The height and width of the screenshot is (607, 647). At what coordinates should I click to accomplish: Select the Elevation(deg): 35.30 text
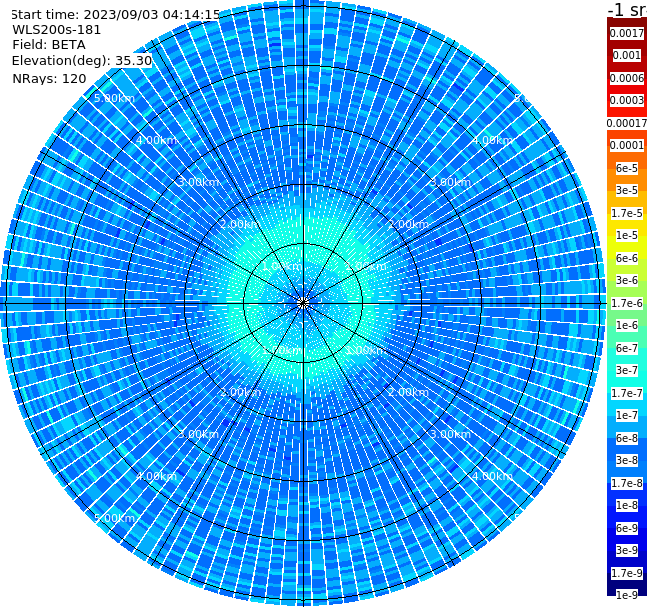coord(82,61)
